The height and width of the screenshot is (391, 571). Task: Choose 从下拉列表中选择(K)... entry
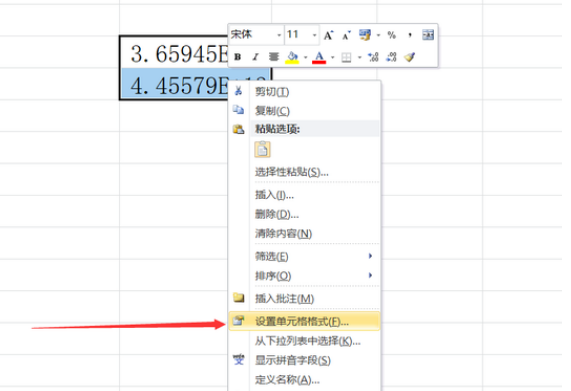click(304, 341)
